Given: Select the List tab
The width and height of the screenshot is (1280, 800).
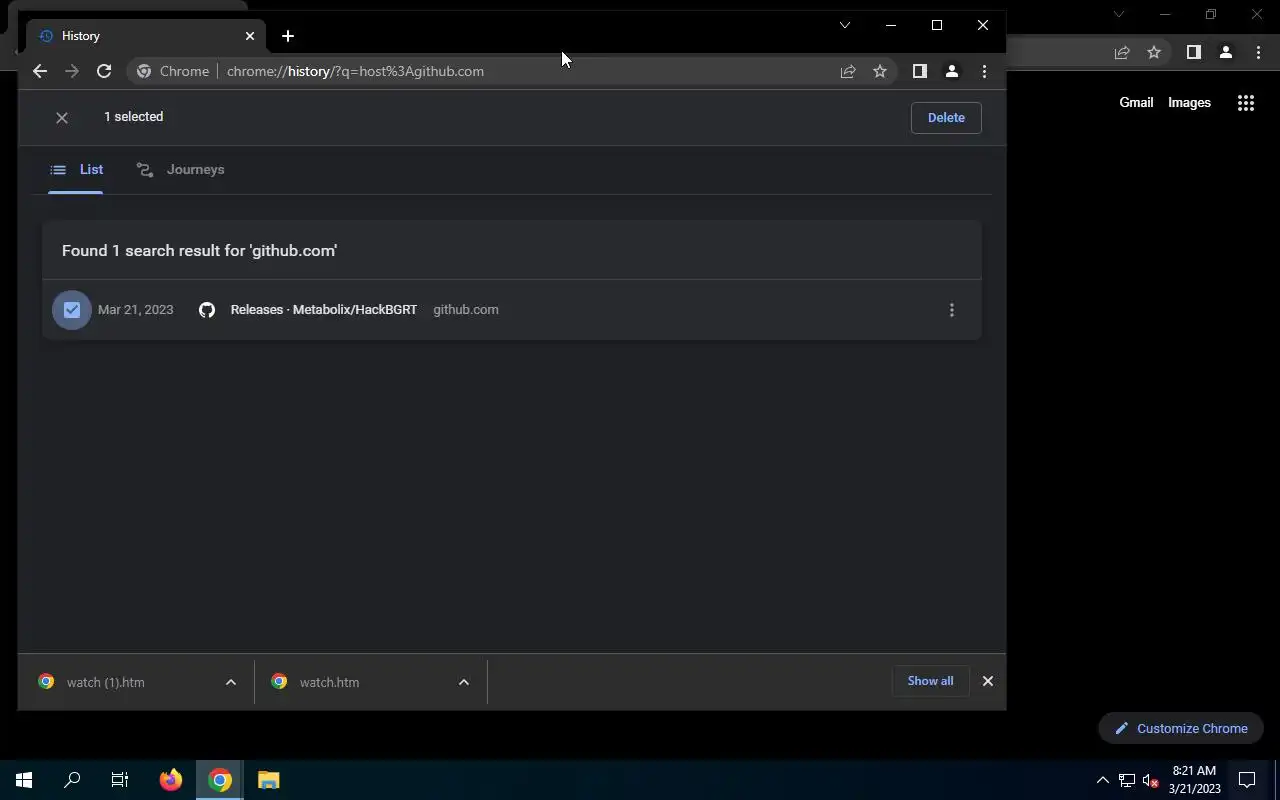Looking at the screenshot, I should (76, 170).
